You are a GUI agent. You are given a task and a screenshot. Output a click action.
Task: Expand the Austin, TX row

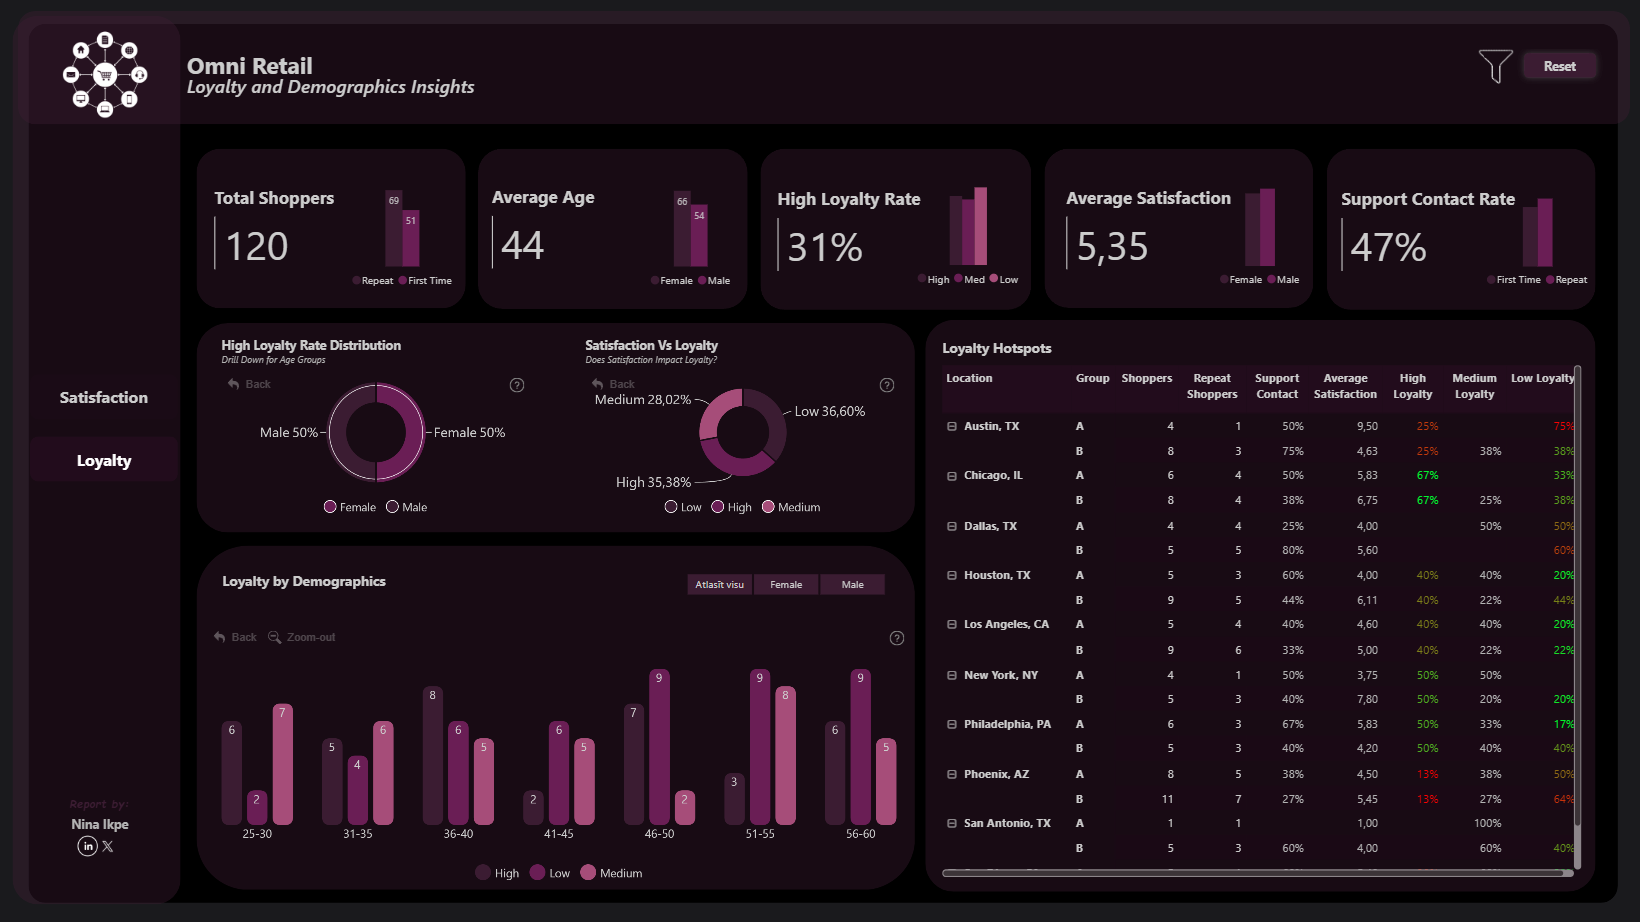pos(952,426)
